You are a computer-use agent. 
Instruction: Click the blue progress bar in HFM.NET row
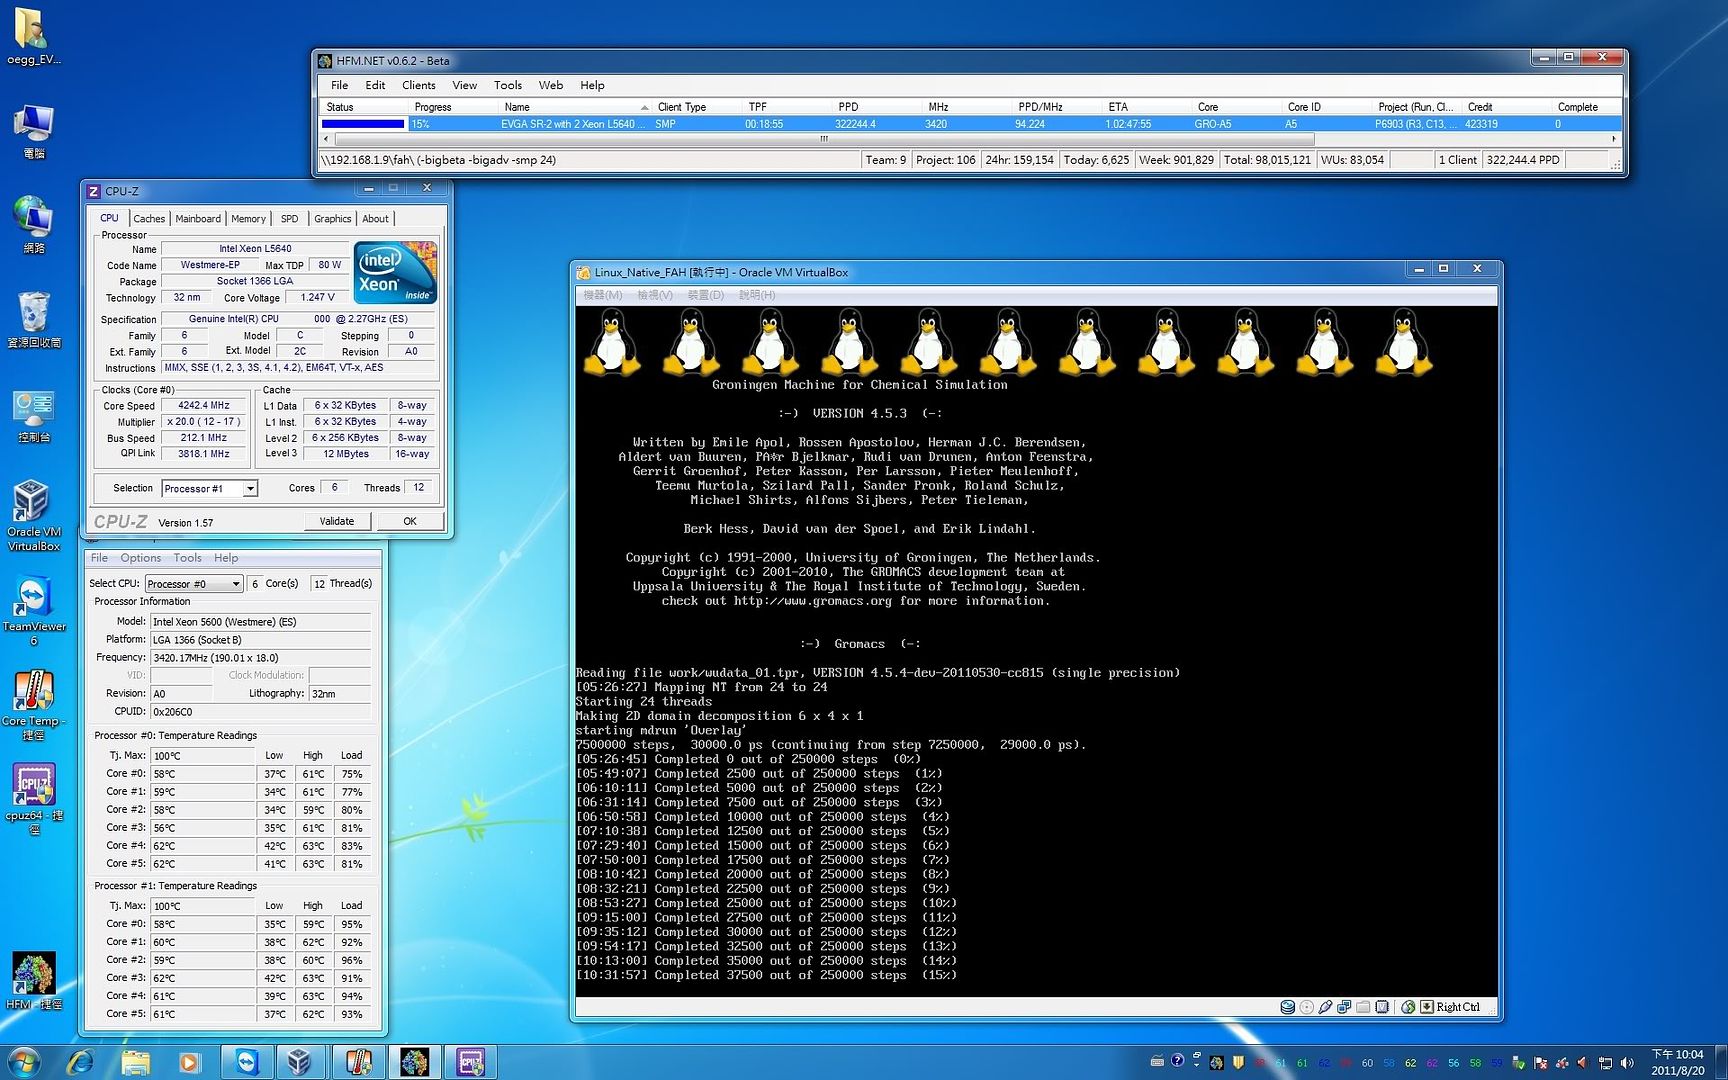(363, 124)
